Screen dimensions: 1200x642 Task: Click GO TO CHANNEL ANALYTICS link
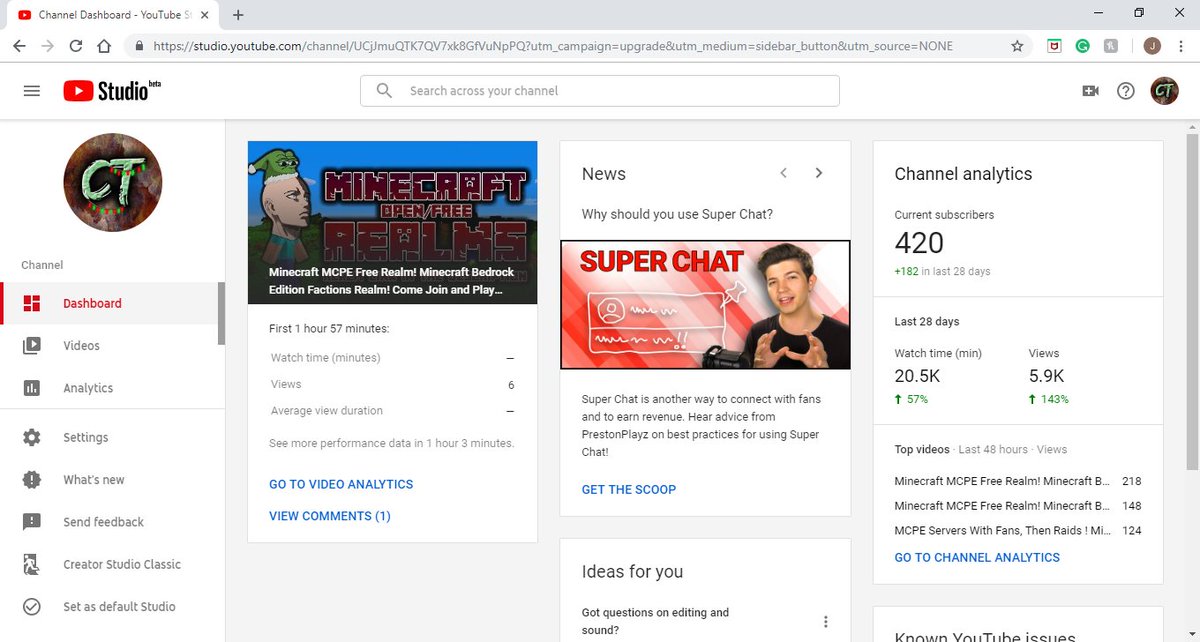coord(977,557)
